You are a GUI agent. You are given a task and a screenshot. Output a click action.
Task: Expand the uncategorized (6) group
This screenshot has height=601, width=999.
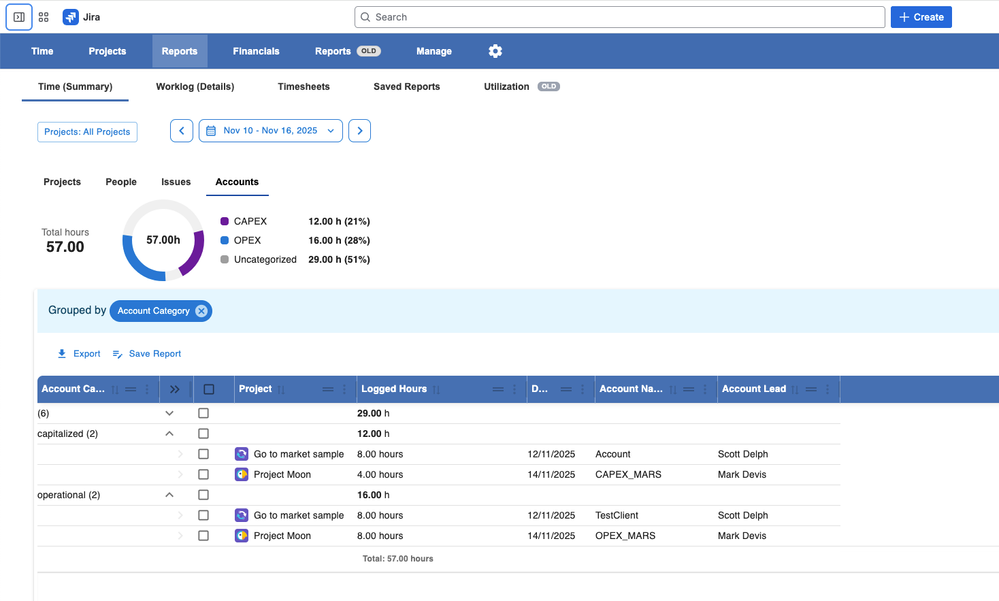click(169, 413)
